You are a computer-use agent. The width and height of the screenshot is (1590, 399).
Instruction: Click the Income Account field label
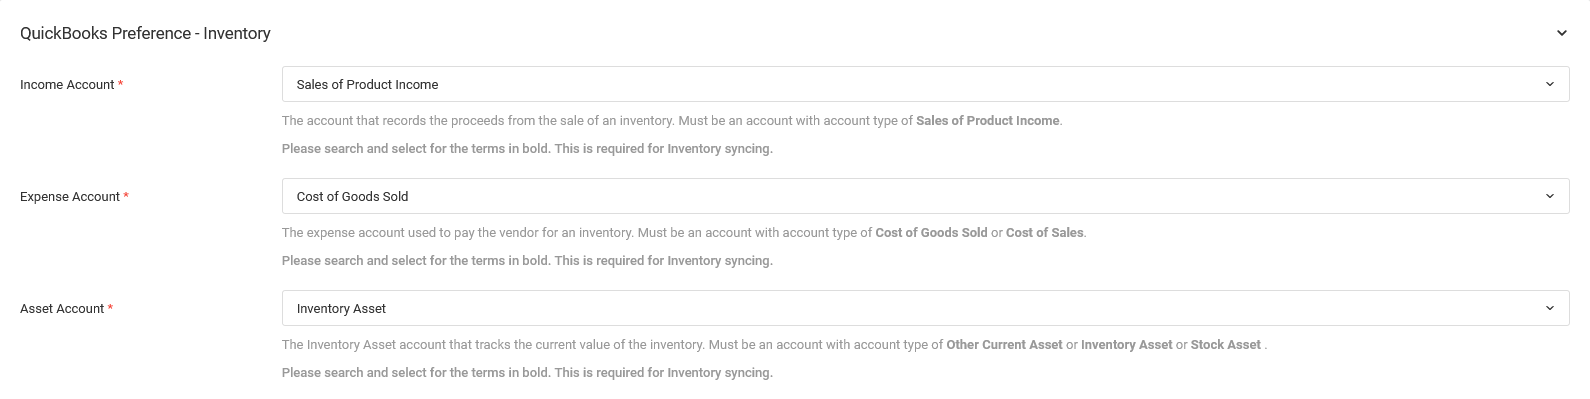[x=67, y=85]
